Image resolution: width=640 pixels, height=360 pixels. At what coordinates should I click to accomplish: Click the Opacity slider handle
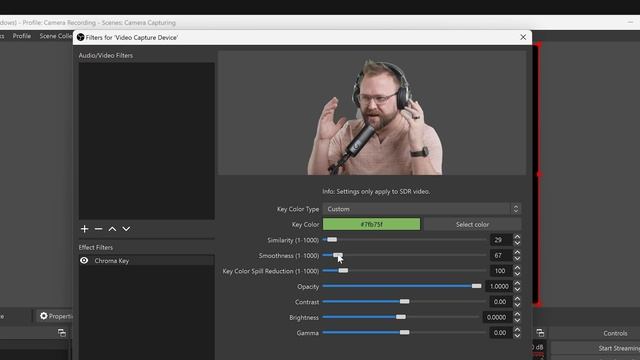[x=476, y=286]
